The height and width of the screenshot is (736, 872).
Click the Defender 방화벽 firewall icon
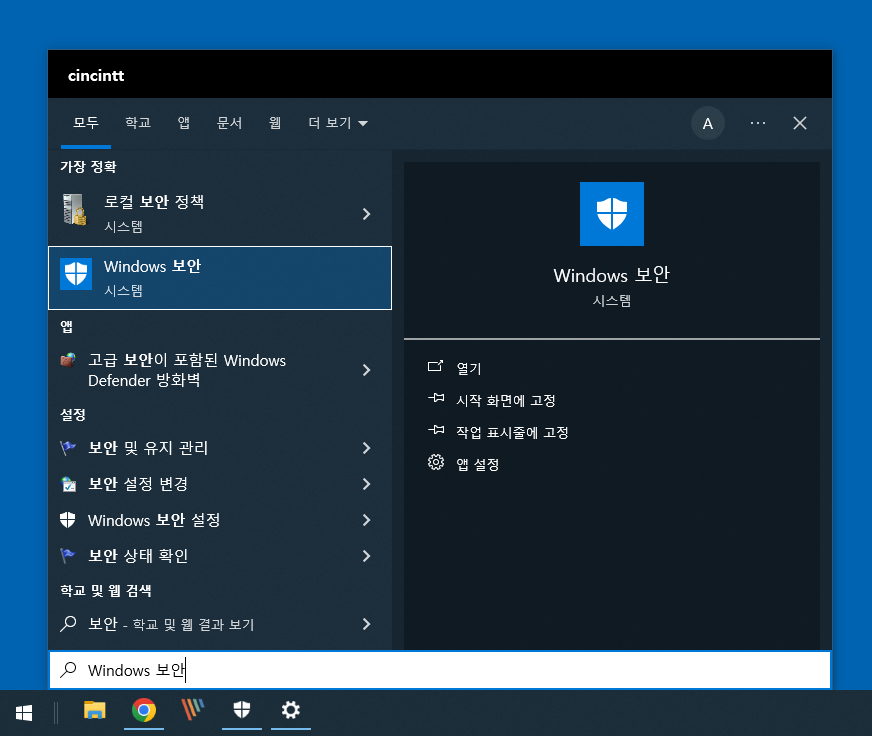68,360
